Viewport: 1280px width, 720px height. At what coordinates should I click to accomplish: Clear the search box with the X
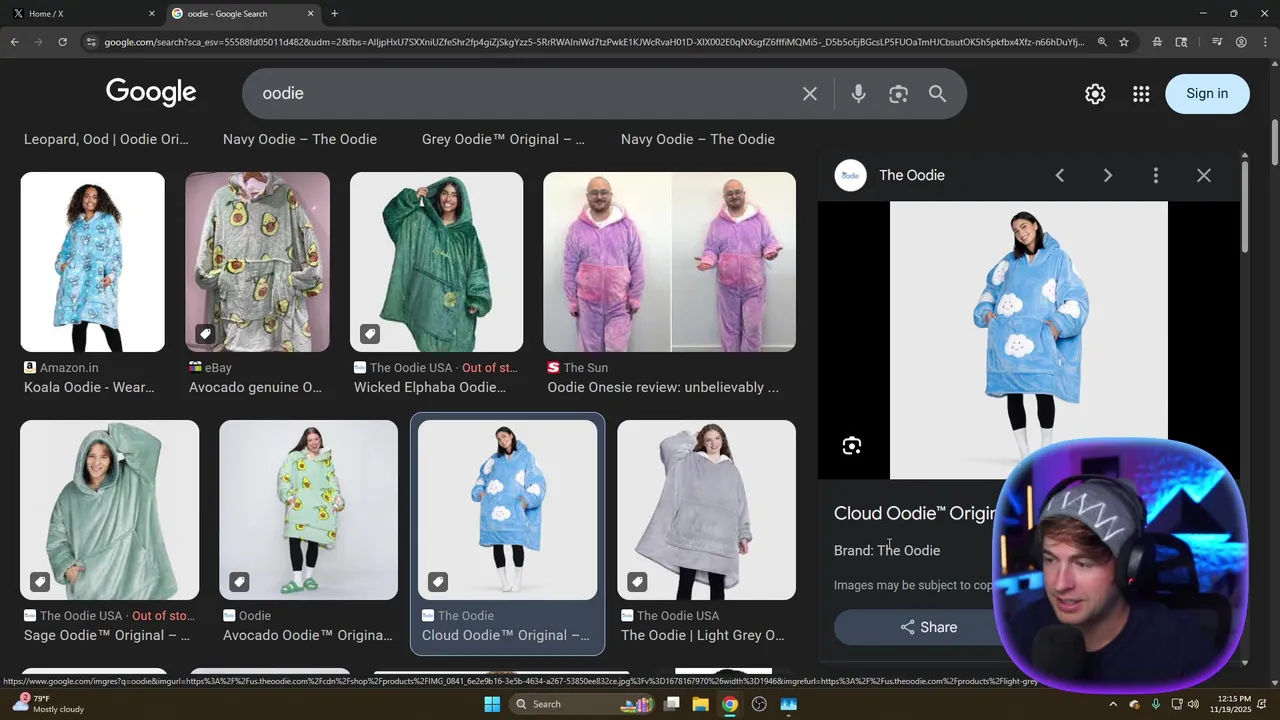810,93
